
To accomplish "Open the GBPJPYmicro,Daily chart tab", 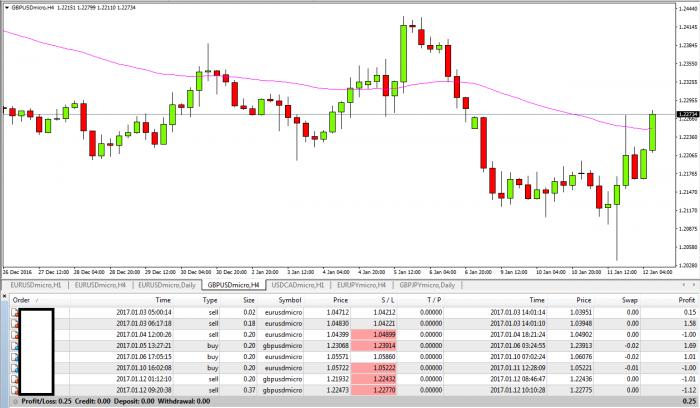I will pyautogui.click(x=427, y=285).
